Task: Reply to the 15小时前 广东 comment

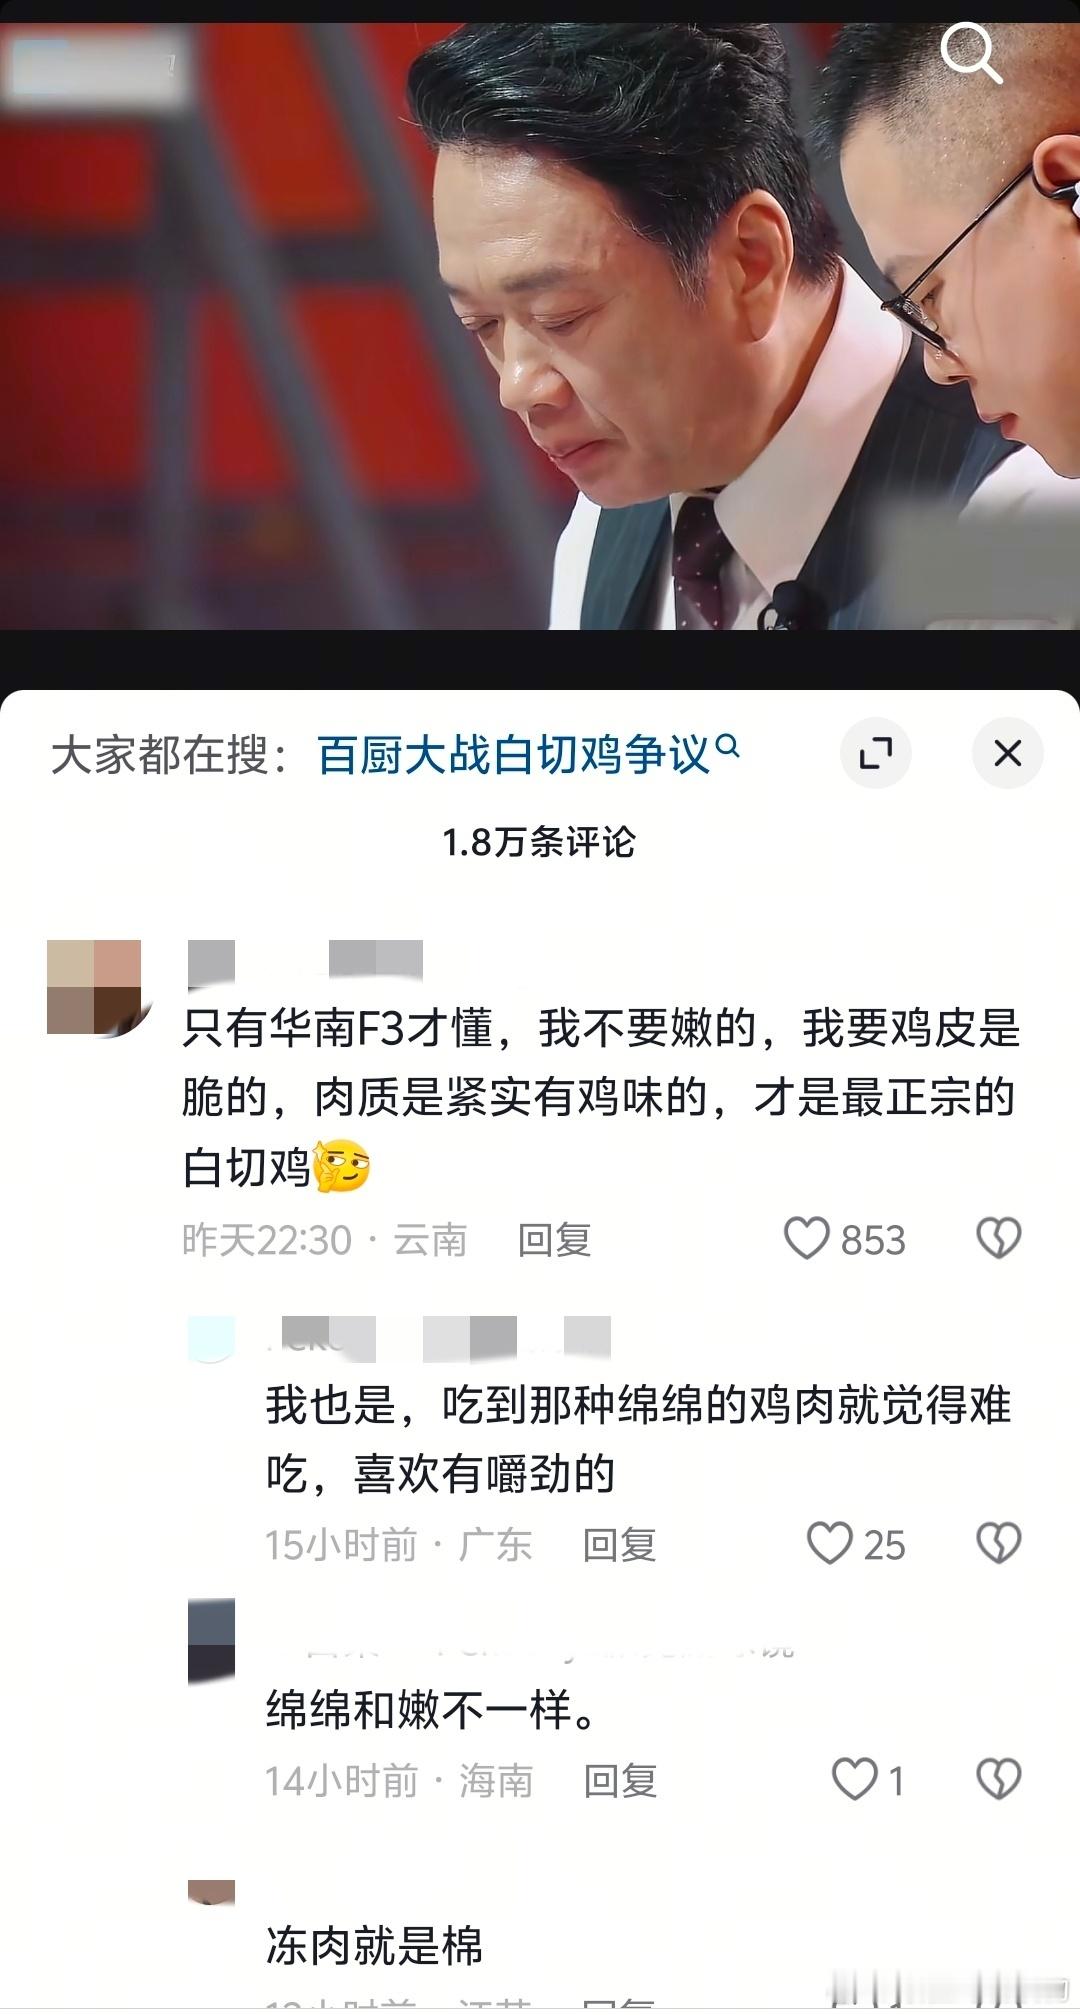Action: [619, 1545]
